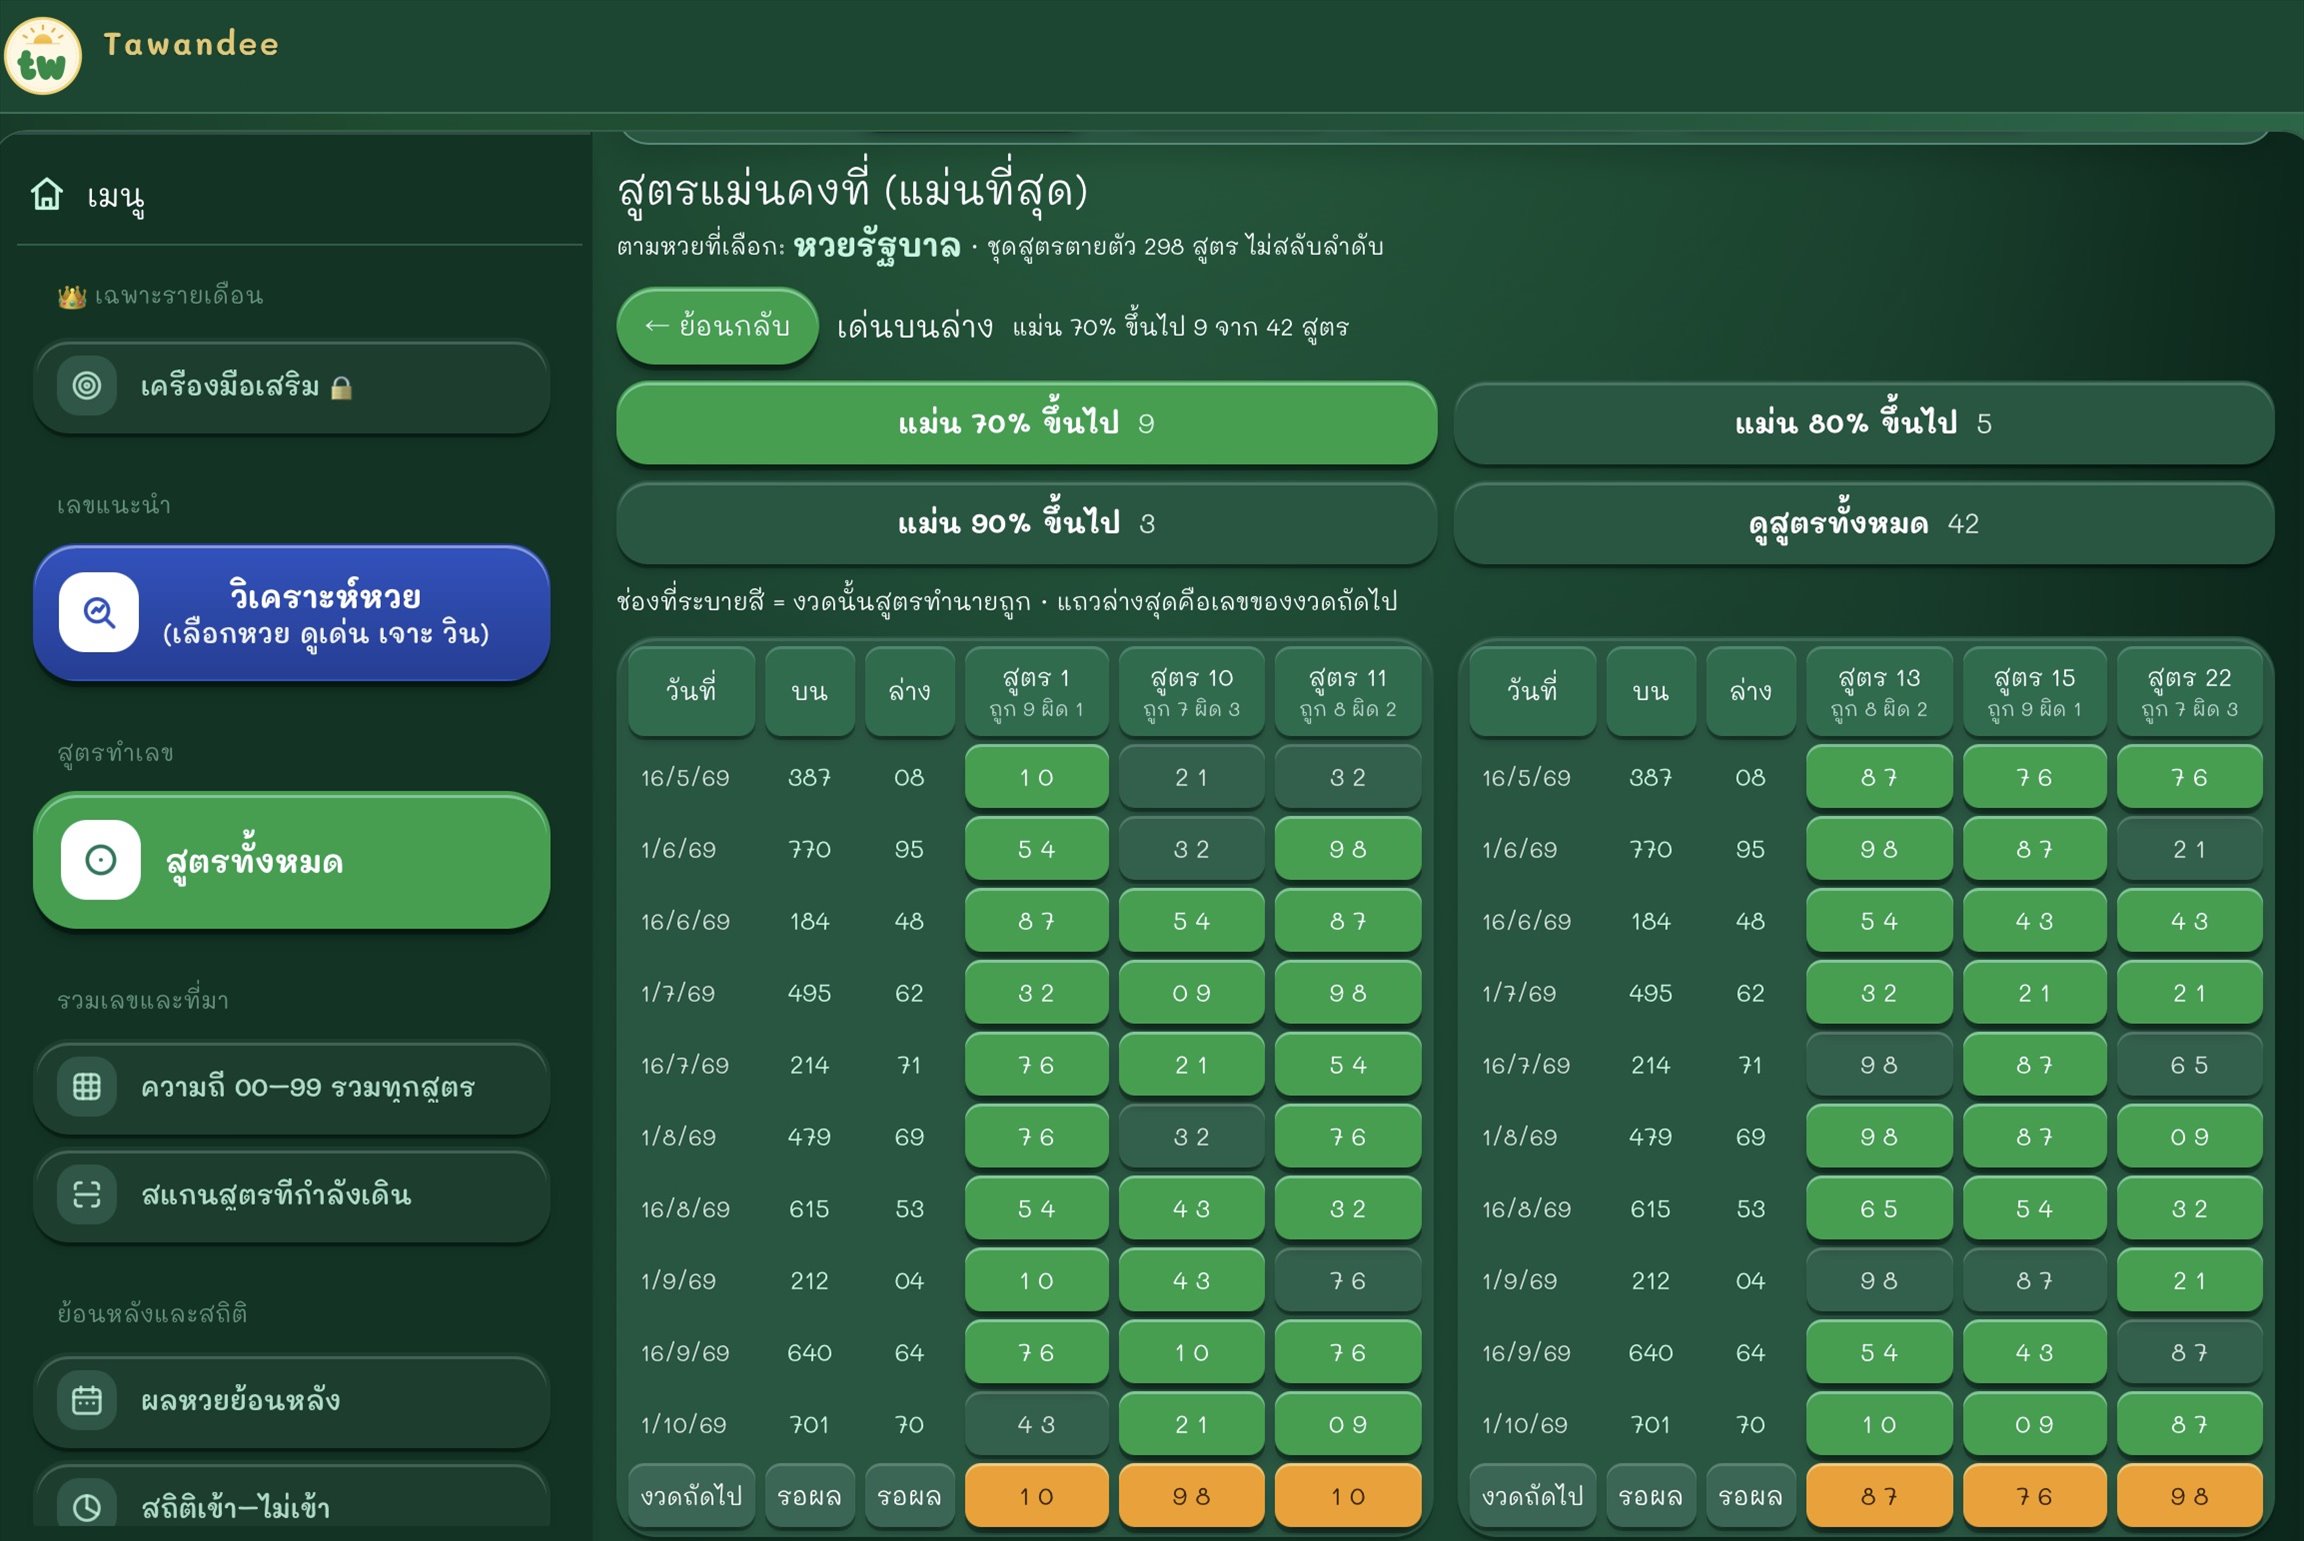
Task: Click the สูตร 11 column header
Action: 1347,691
